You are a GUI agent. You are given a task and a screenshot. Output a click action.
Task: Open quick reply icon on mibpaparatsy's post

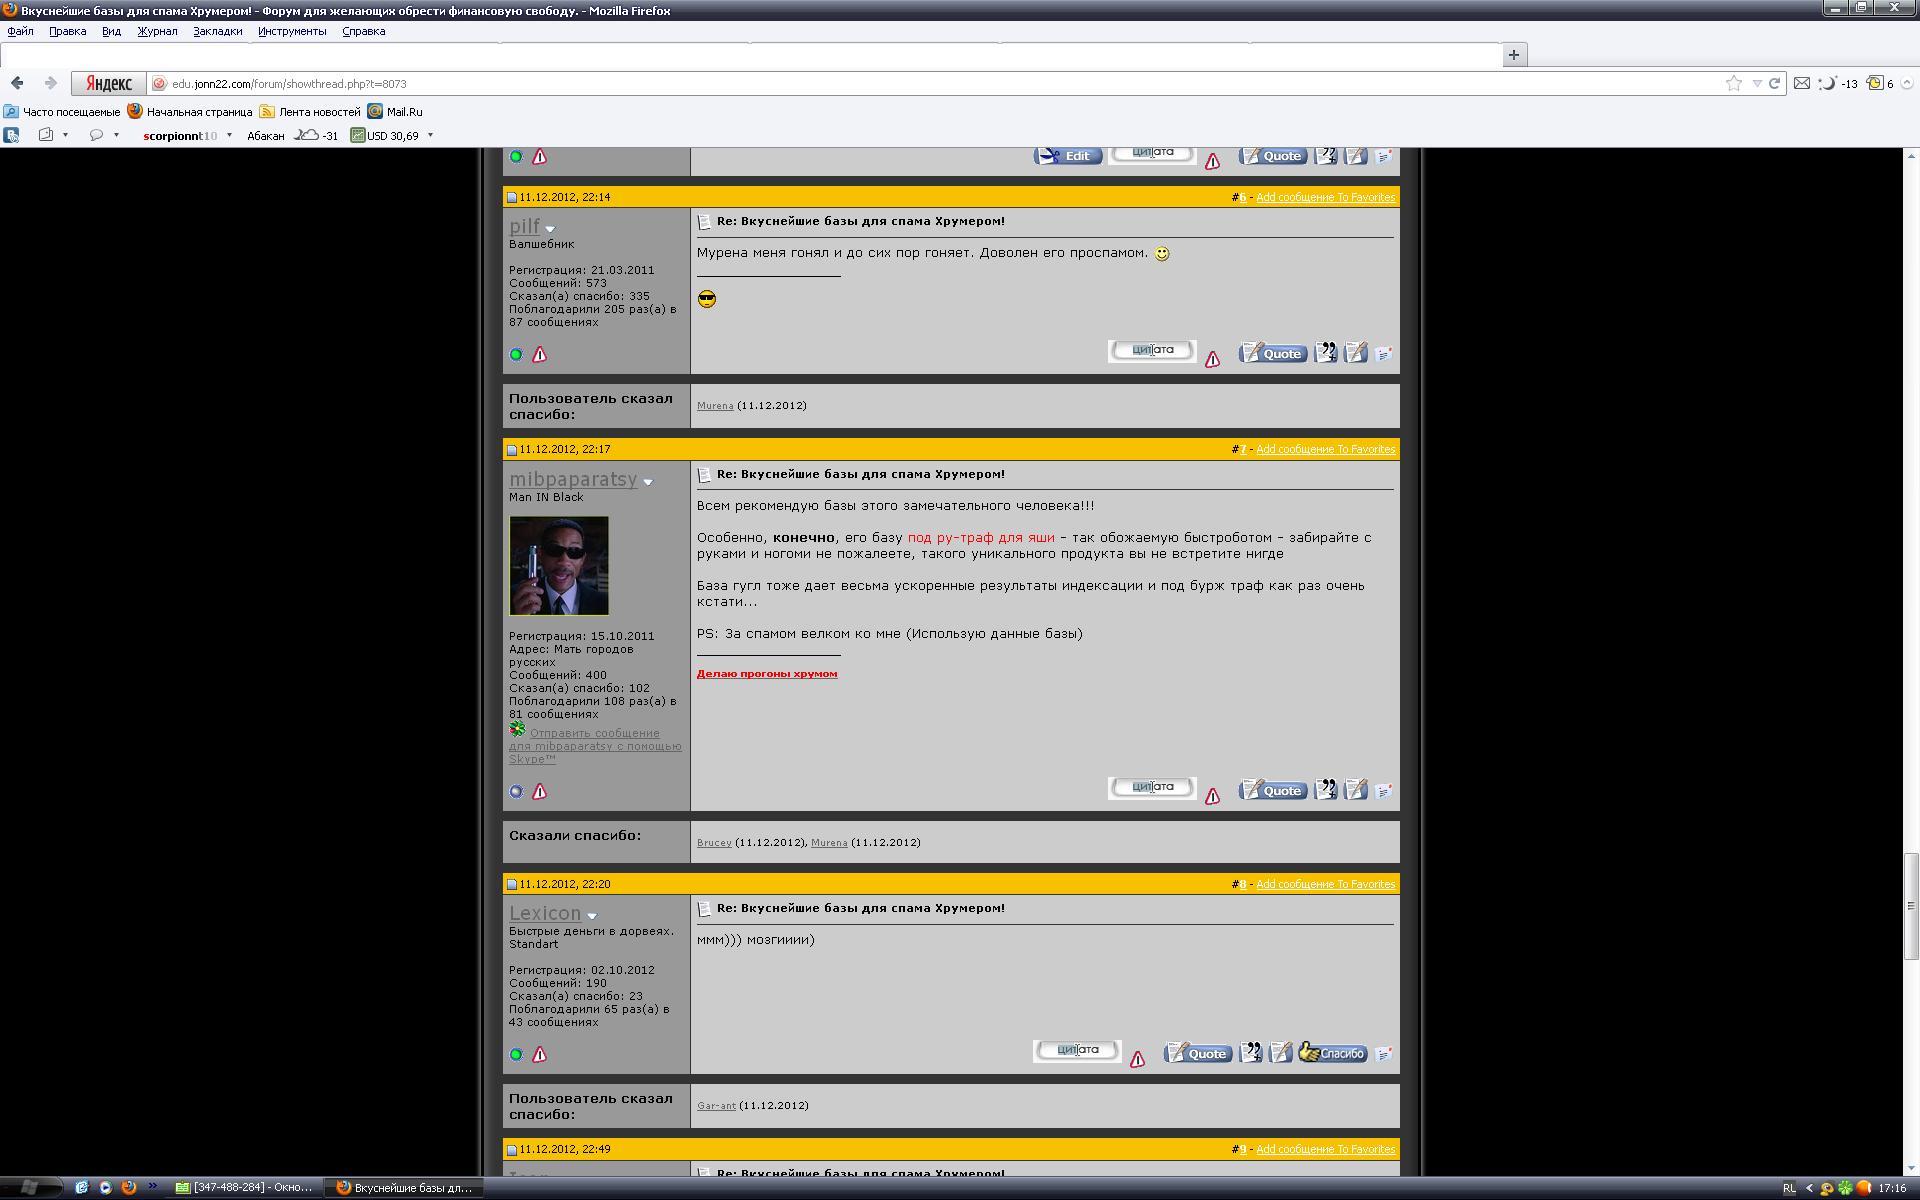click(1355, 790)
